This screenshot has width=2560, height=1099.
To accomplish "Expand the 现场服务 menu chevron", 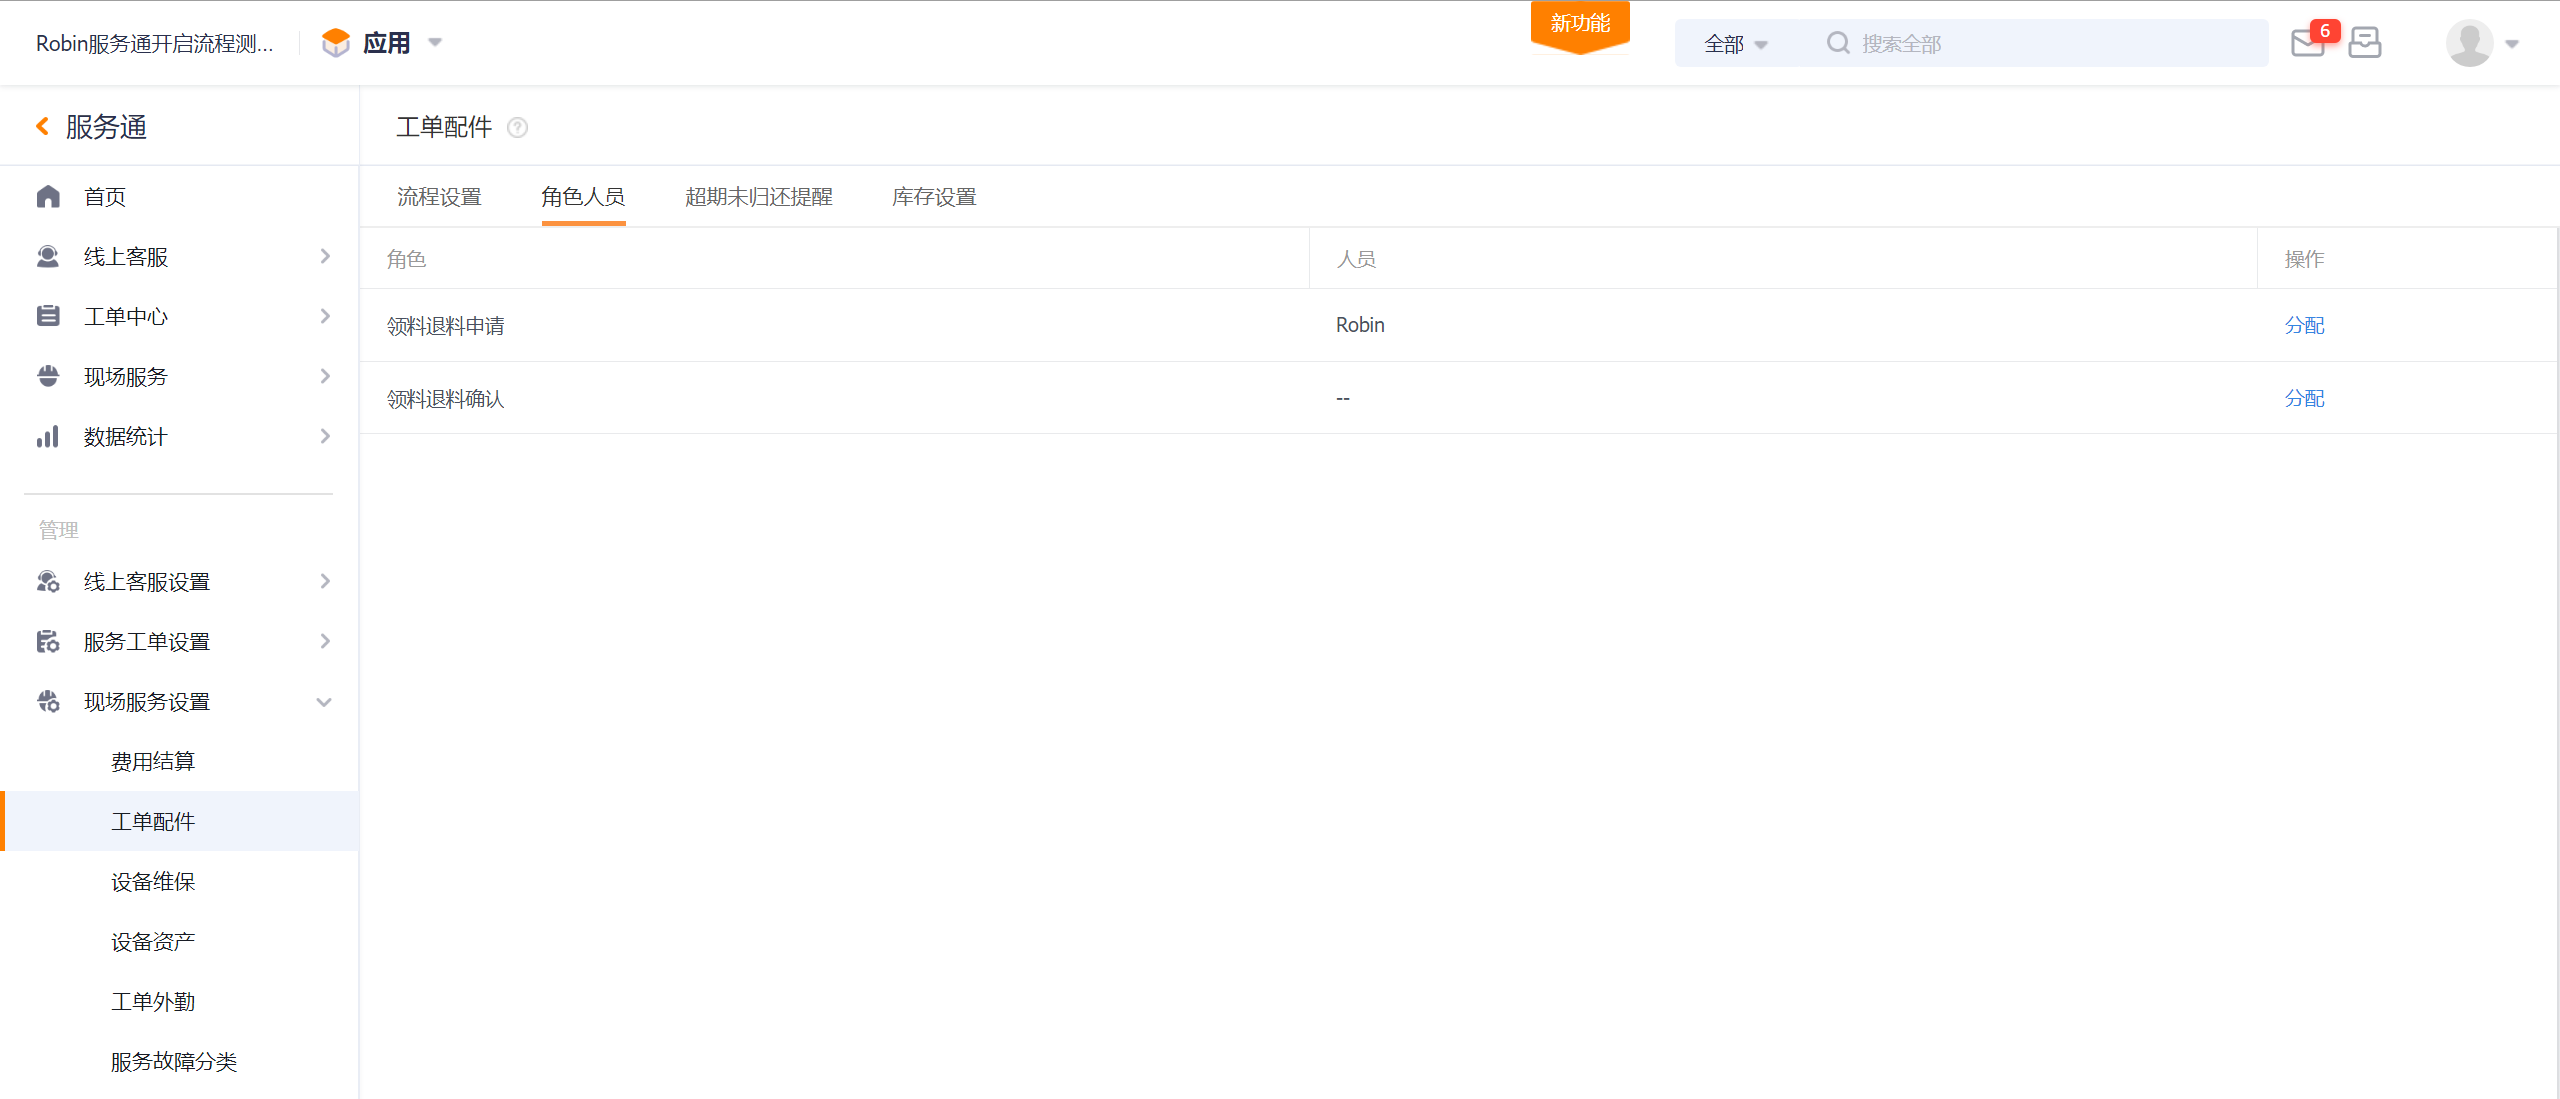I will (325, 376).
